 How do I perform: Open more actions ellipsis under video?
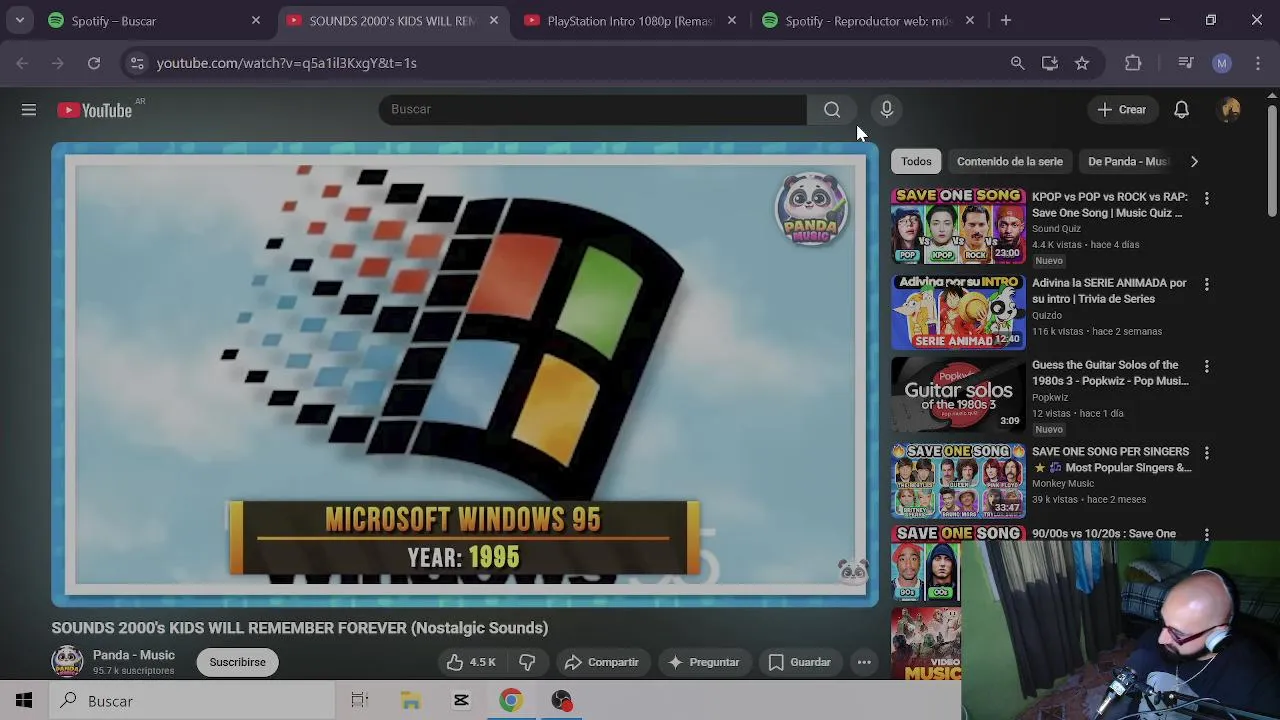click(864, 662)
